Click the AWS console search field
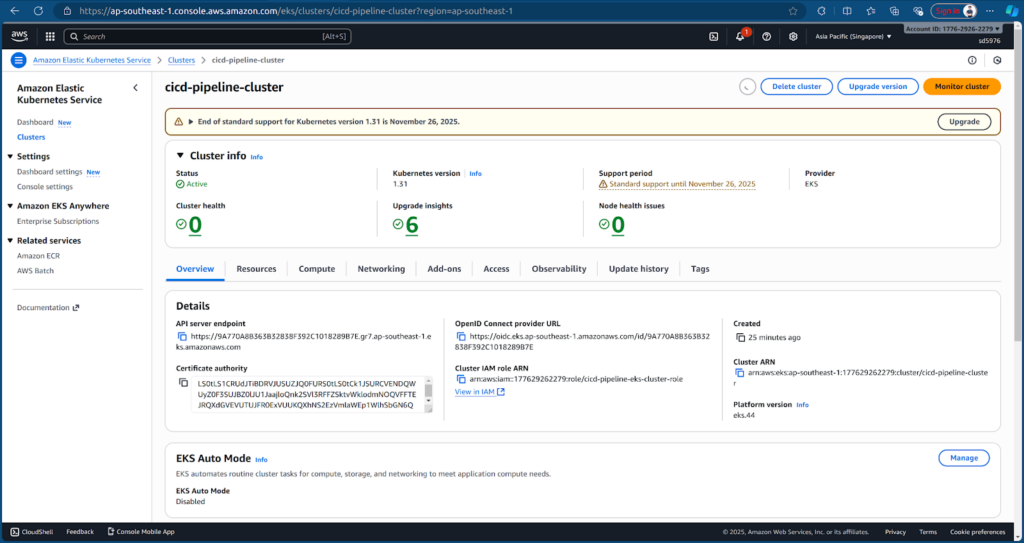 [200, 36]
